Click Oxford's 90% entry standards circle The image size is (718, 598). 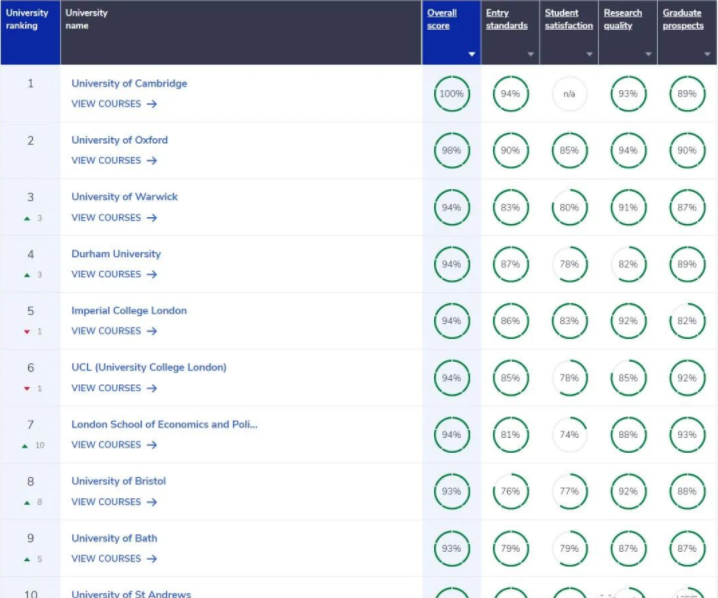pos(510,151)
